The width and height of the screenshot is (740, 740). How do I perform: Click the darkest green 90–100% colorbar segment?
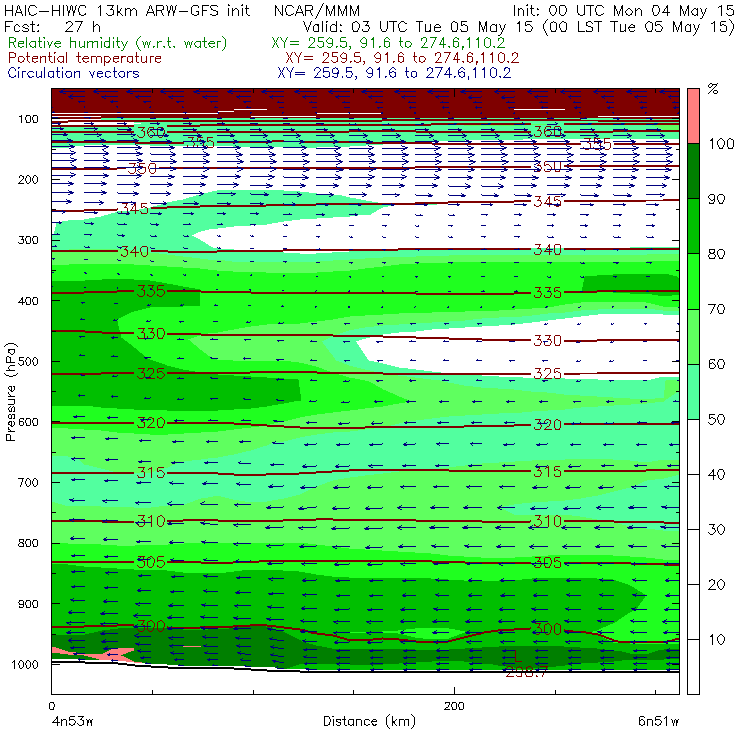(693, 171)
